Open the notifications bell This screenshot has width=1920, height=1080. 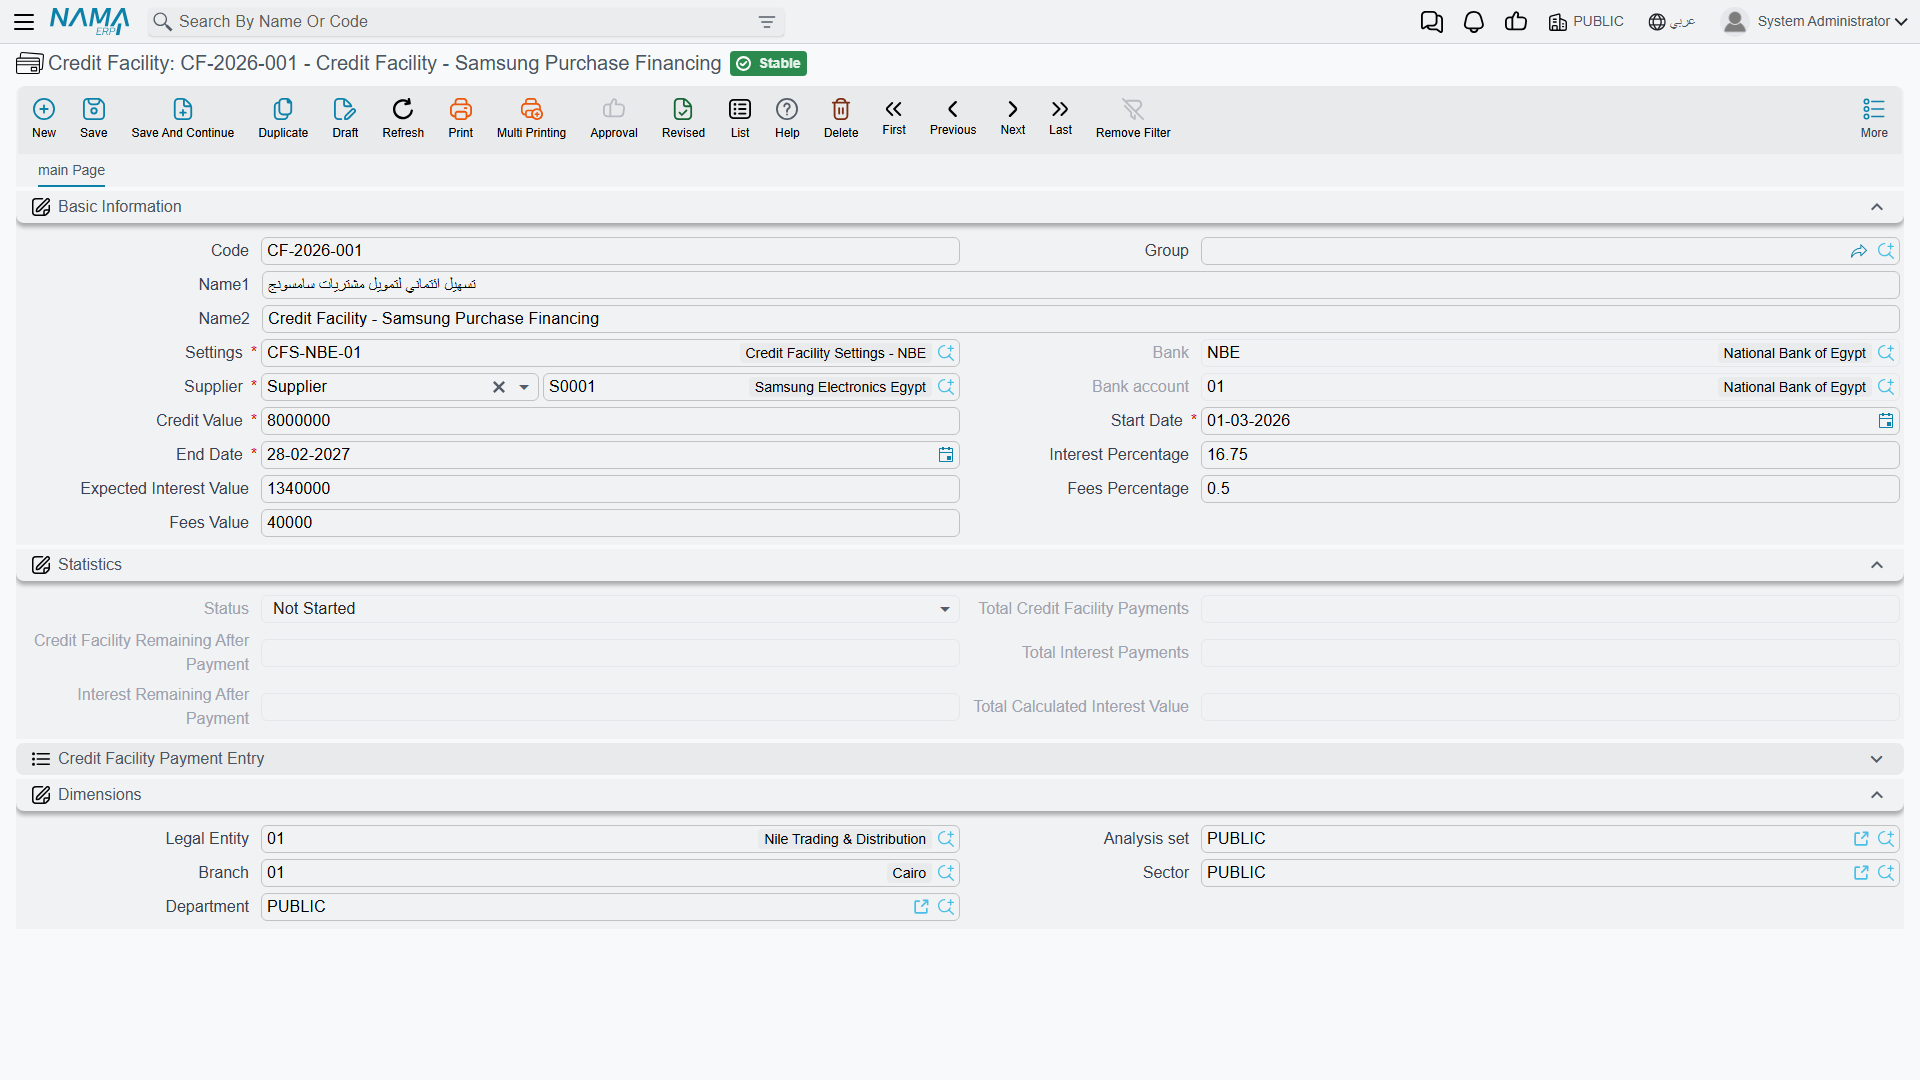(x=1474, y=22)
